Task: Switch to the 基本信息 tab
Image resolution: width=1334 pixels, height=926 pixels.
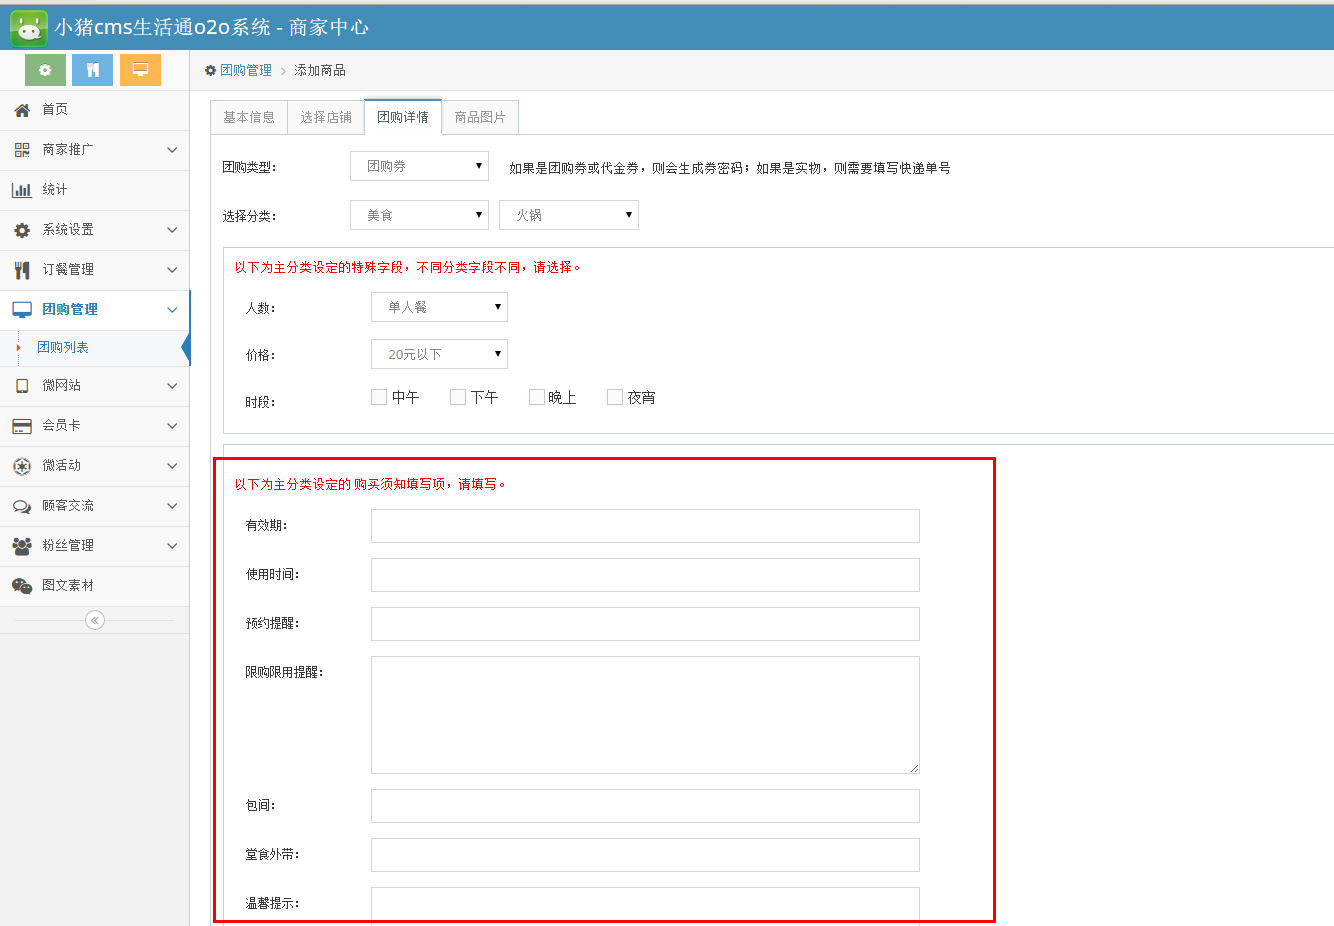Action: pyautogui.click(x=248, y=117)
